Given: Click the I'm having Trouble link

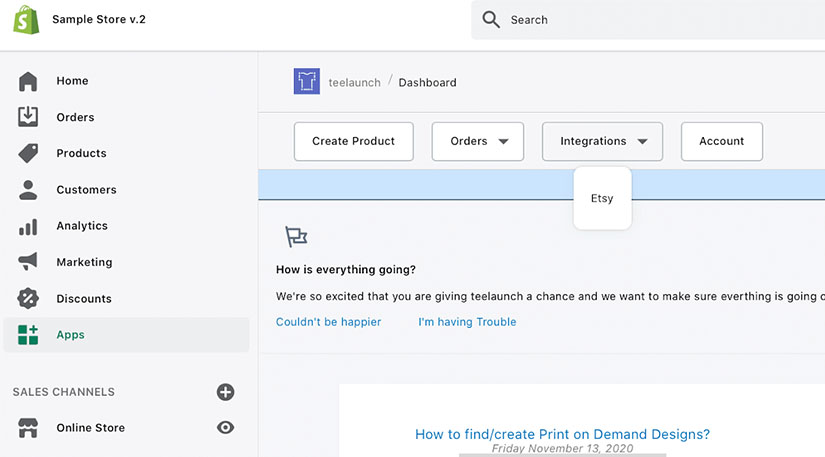Looking at the screenshot, I should 467,322.
